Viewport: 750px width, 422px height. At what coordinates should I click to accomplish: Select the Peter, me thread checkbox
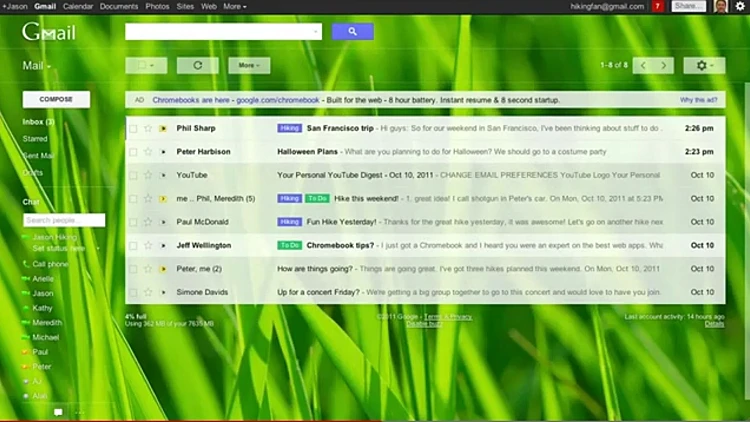[133, 269]
